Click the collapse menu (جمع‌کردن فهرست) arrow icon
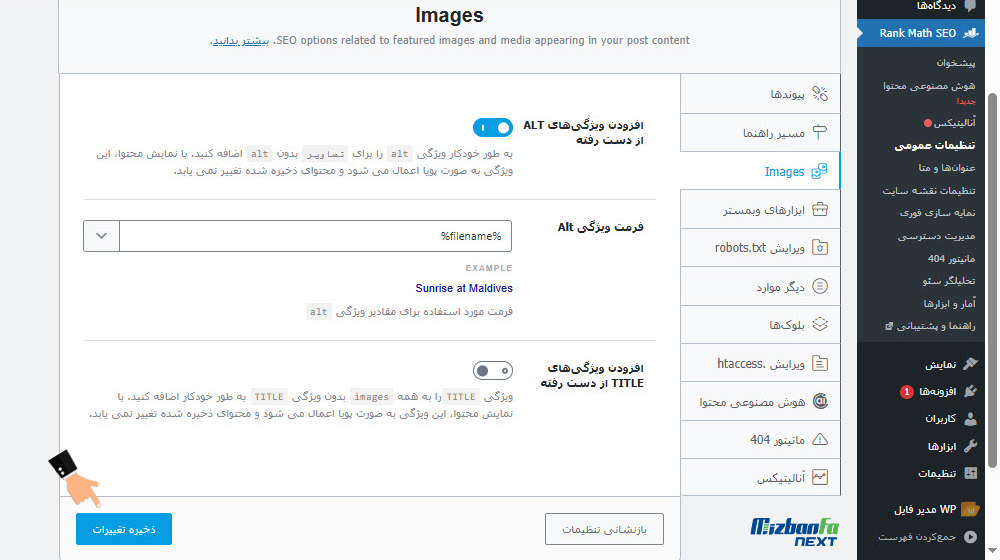Viewport: 1000px width, 560px height. 970,536
